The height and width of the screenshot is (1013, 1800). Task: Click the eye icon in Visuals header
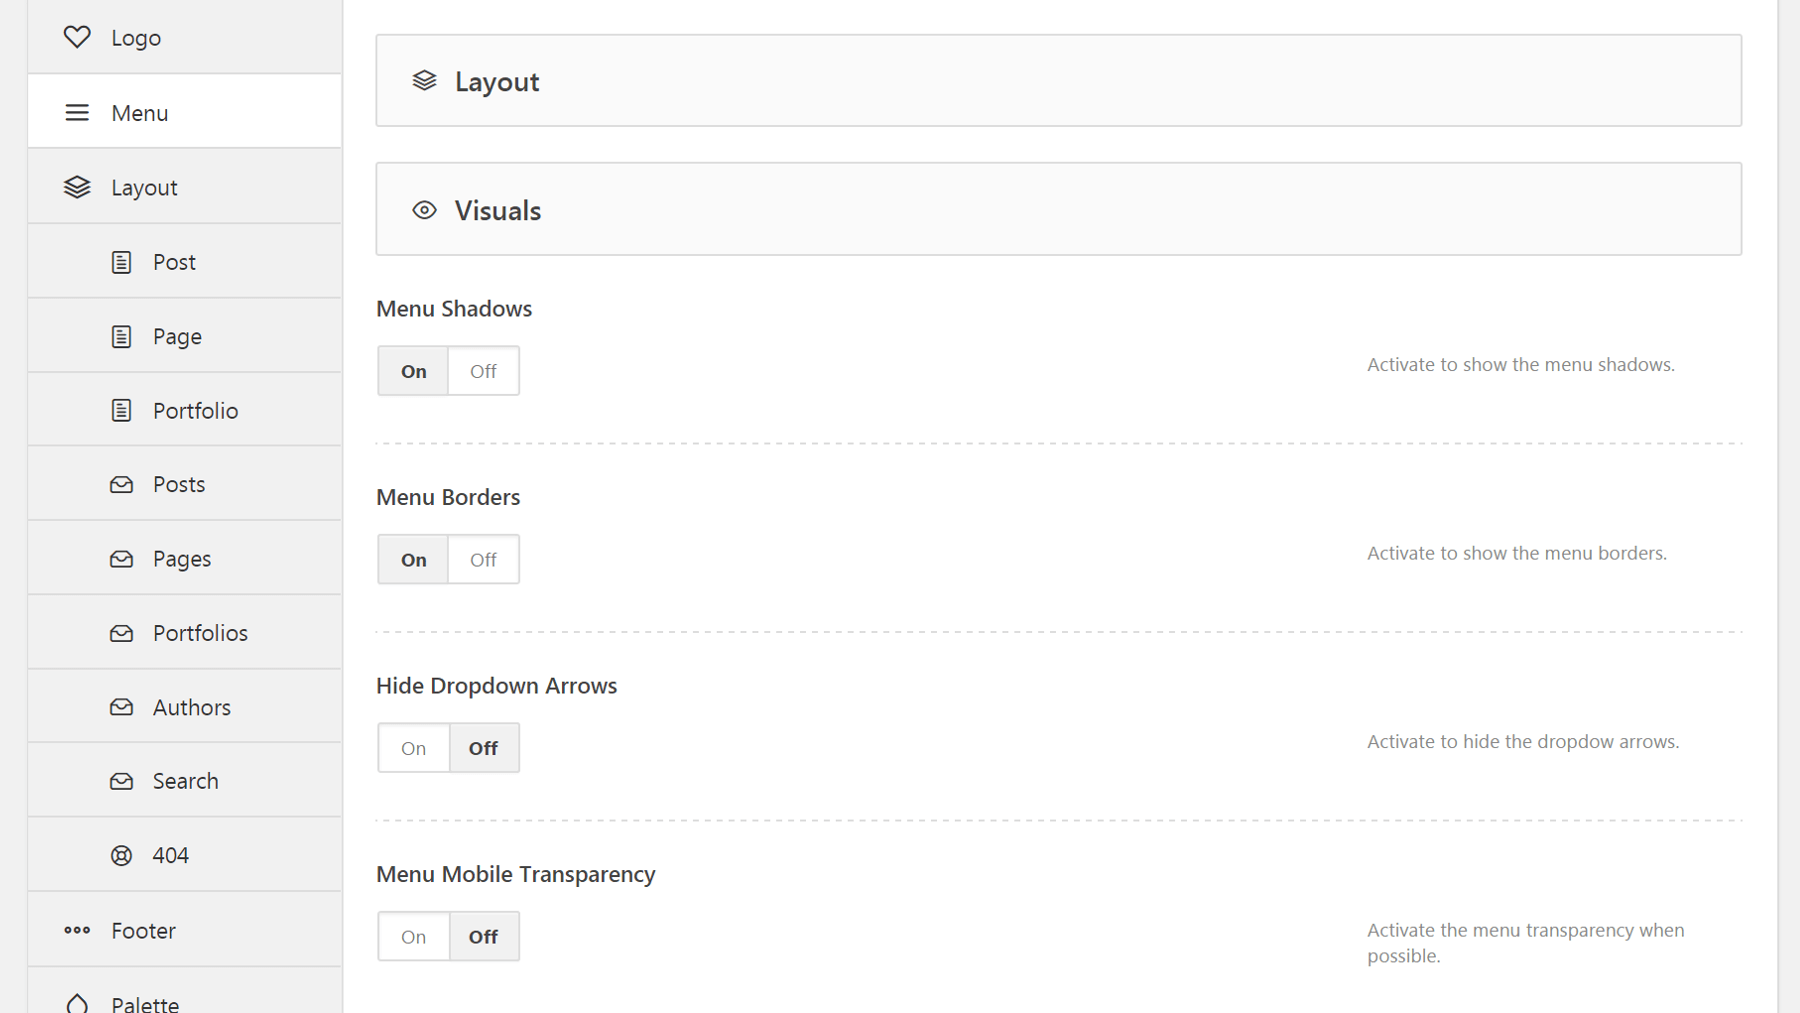click(x=424, y=210)
